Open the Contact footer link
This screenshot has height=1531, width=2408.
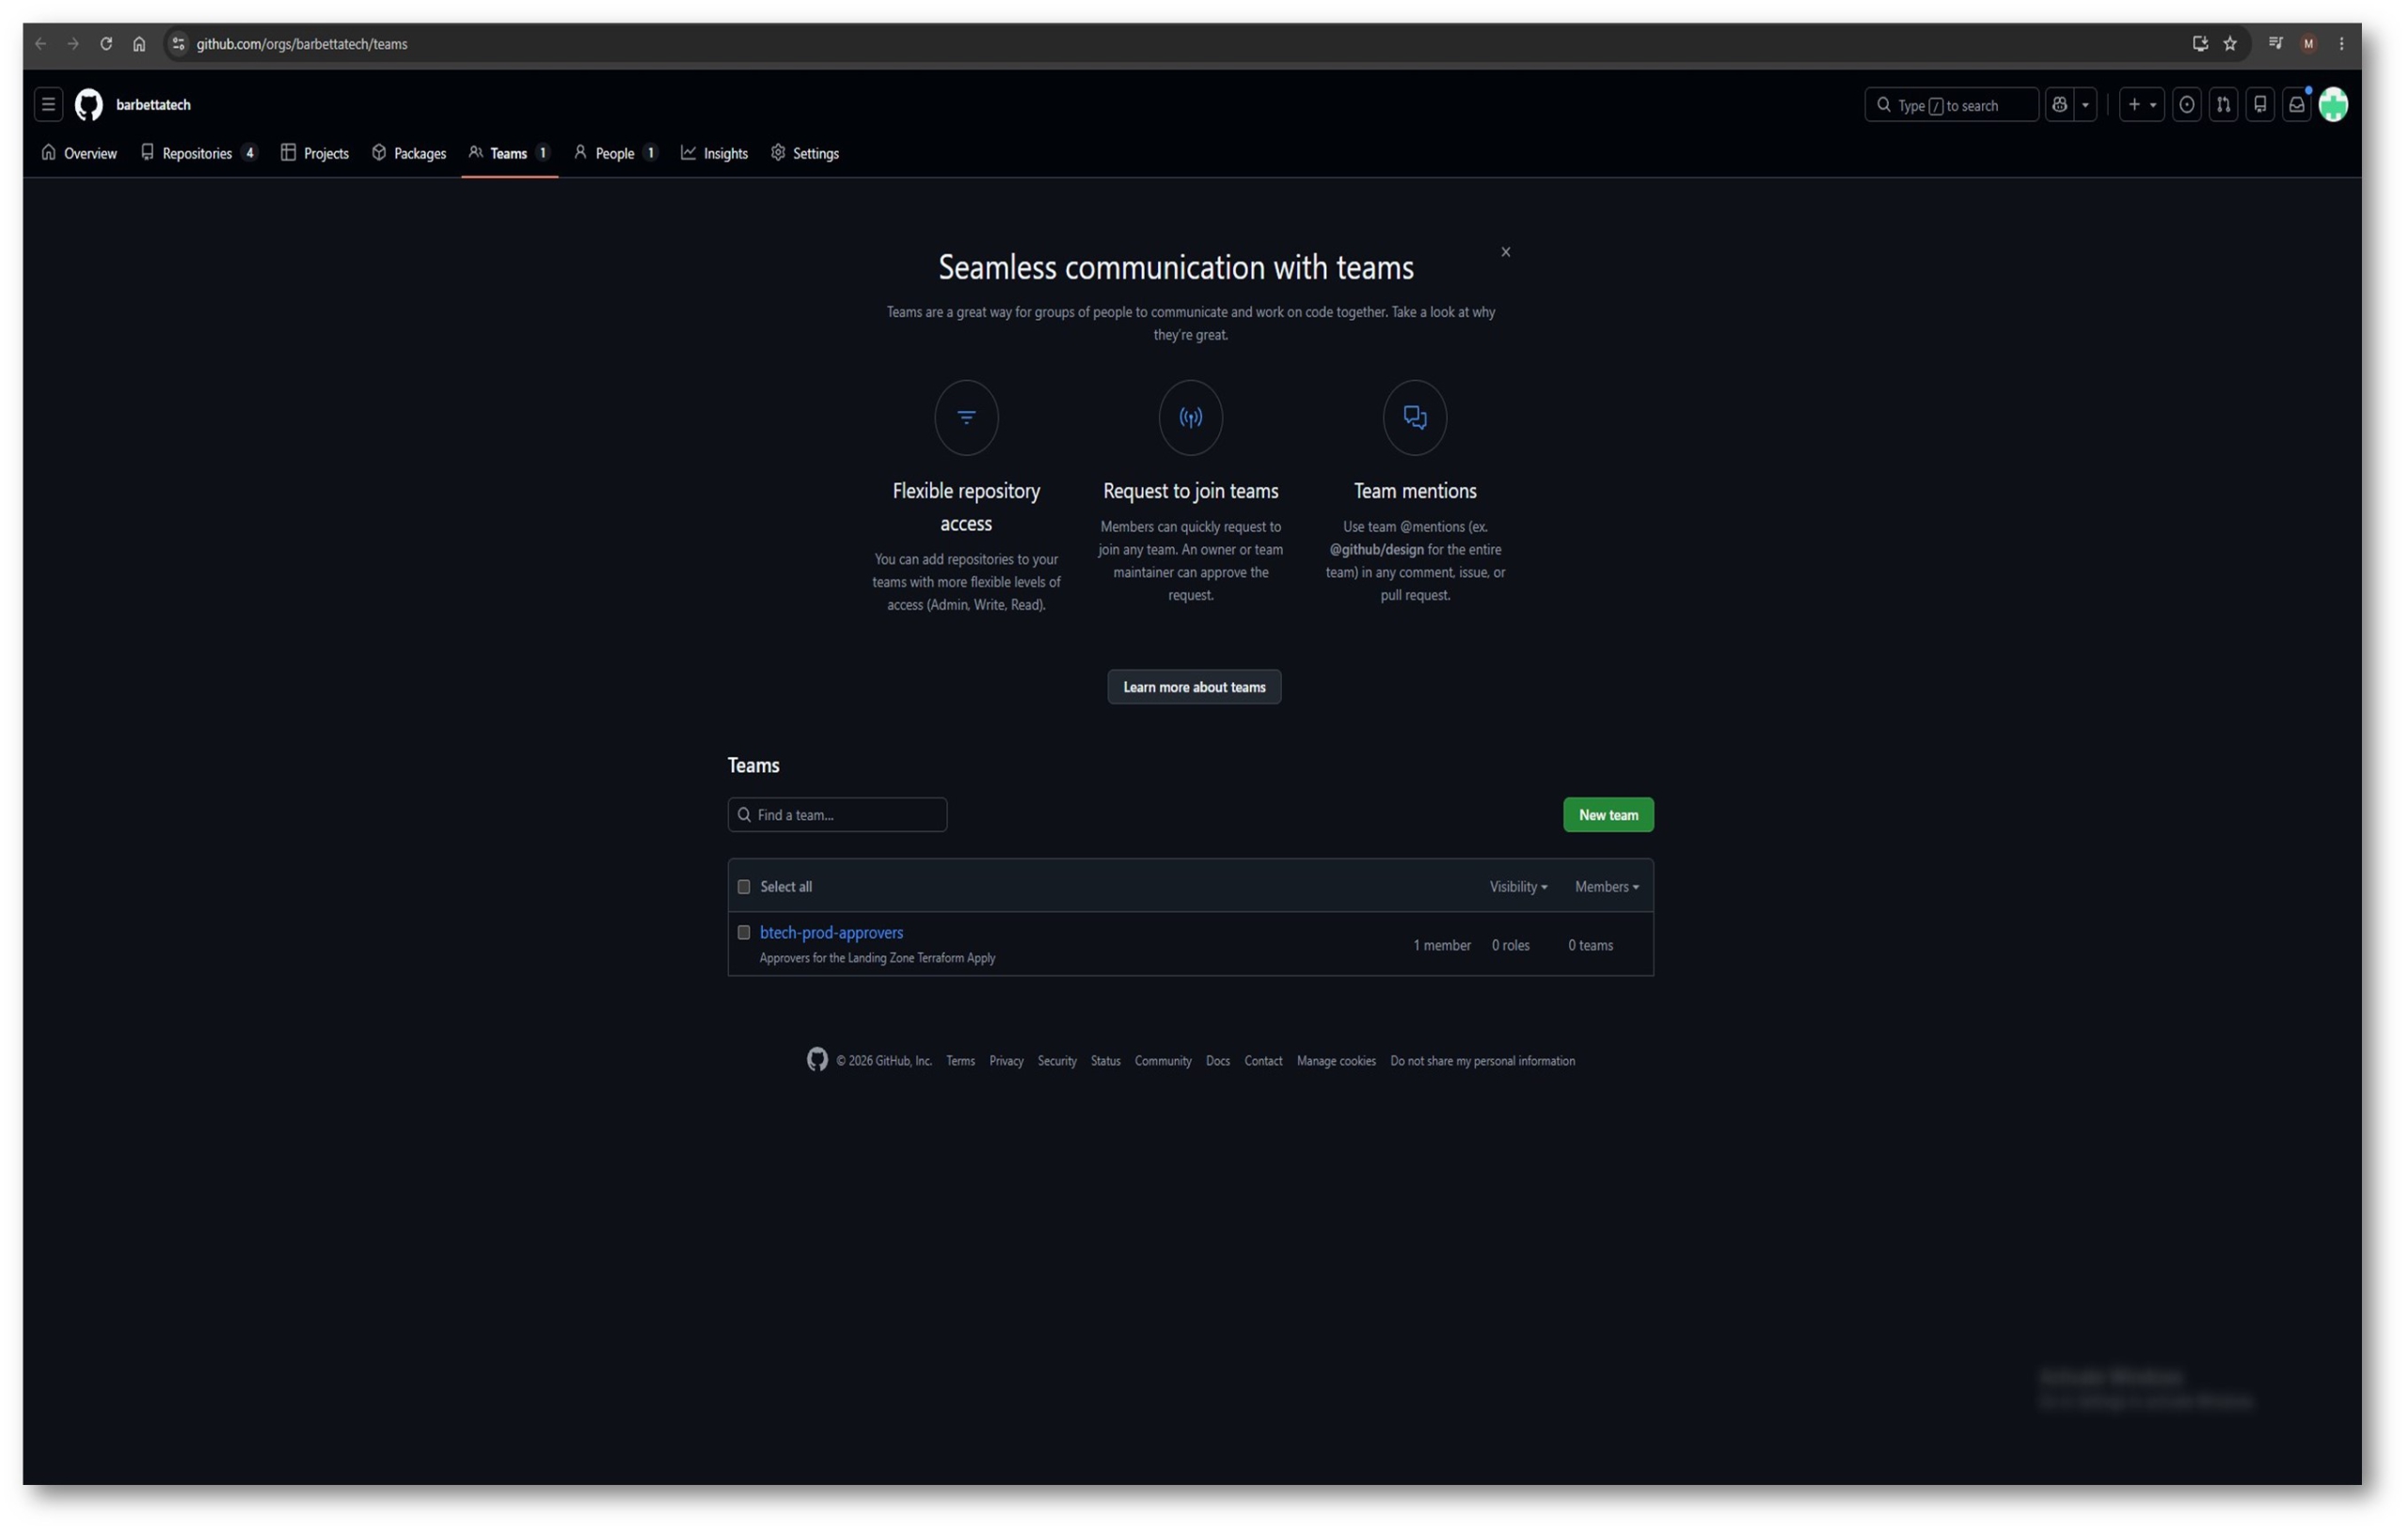(x=1263, y=1061)
